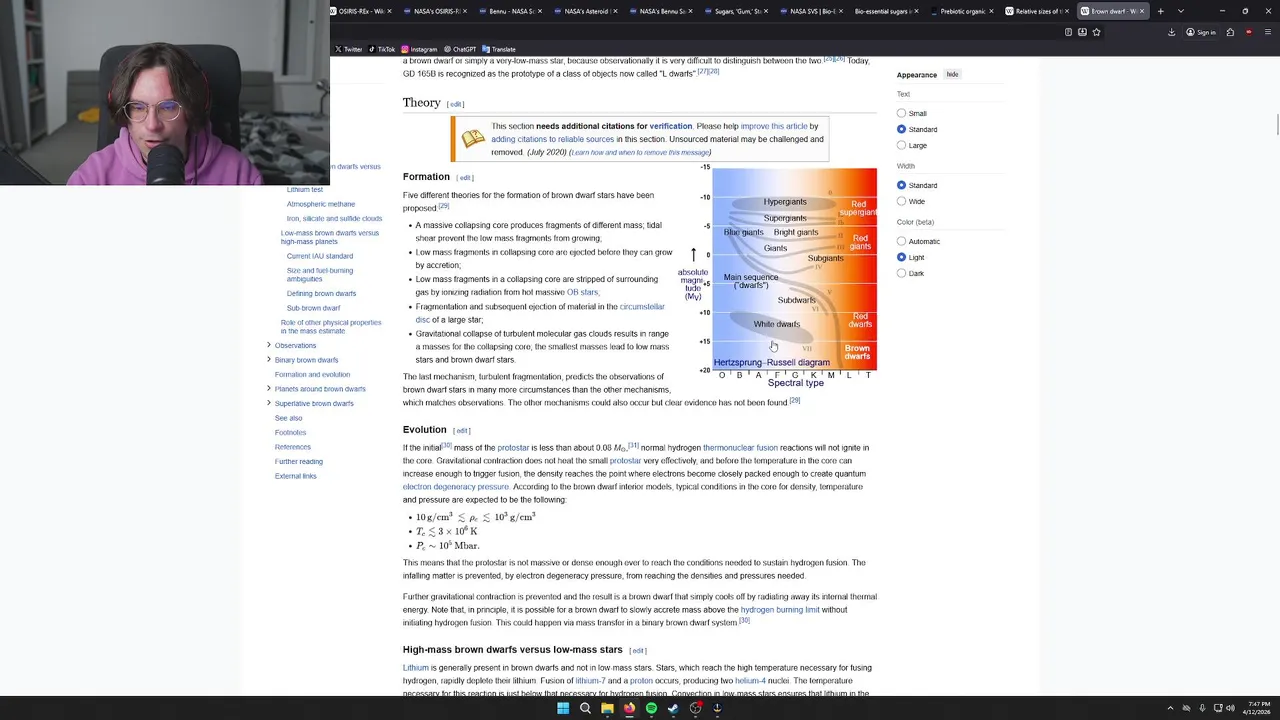Open the Translate bookmark

click(499, 49)
